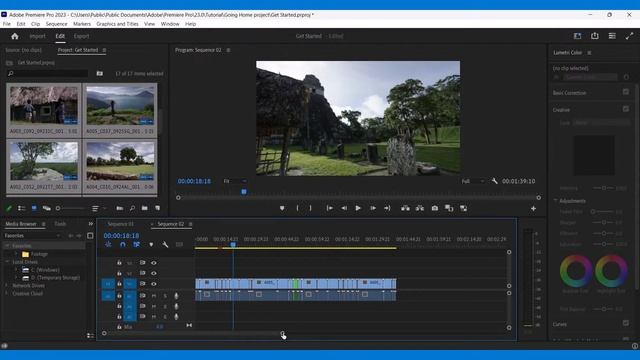Screen dimensions: 640x360
Task: Open the Fit zoom level dropdown
Action: 235,181
